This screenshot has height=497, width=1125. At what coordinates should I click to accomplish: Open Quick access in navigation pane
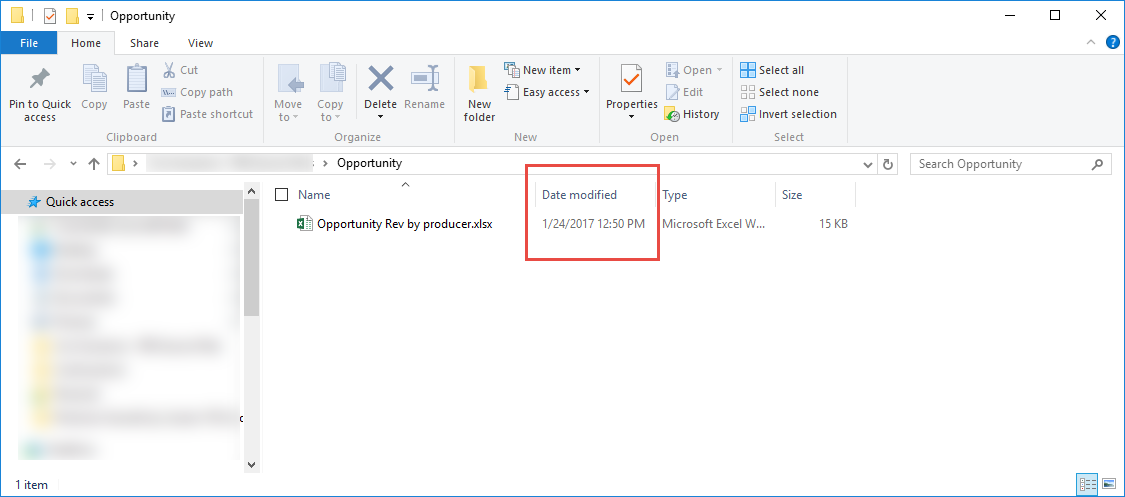80,202
